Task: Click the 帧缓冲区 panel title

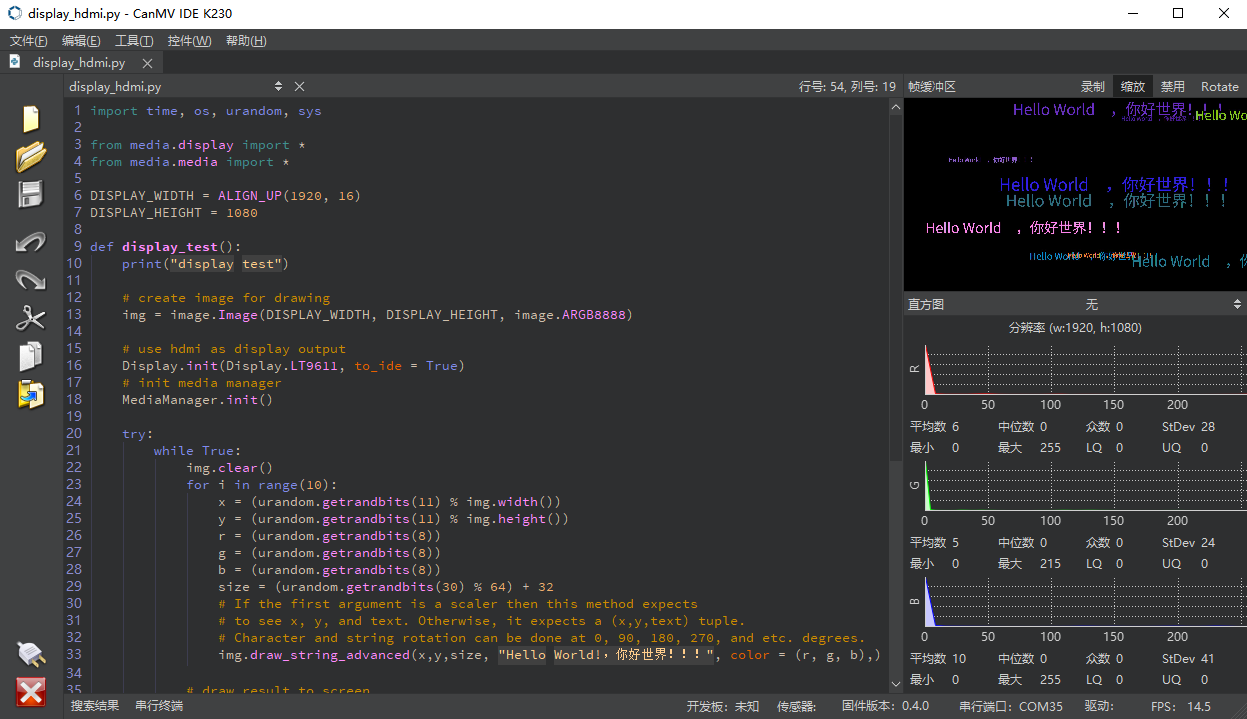Action: coord(932,87)
